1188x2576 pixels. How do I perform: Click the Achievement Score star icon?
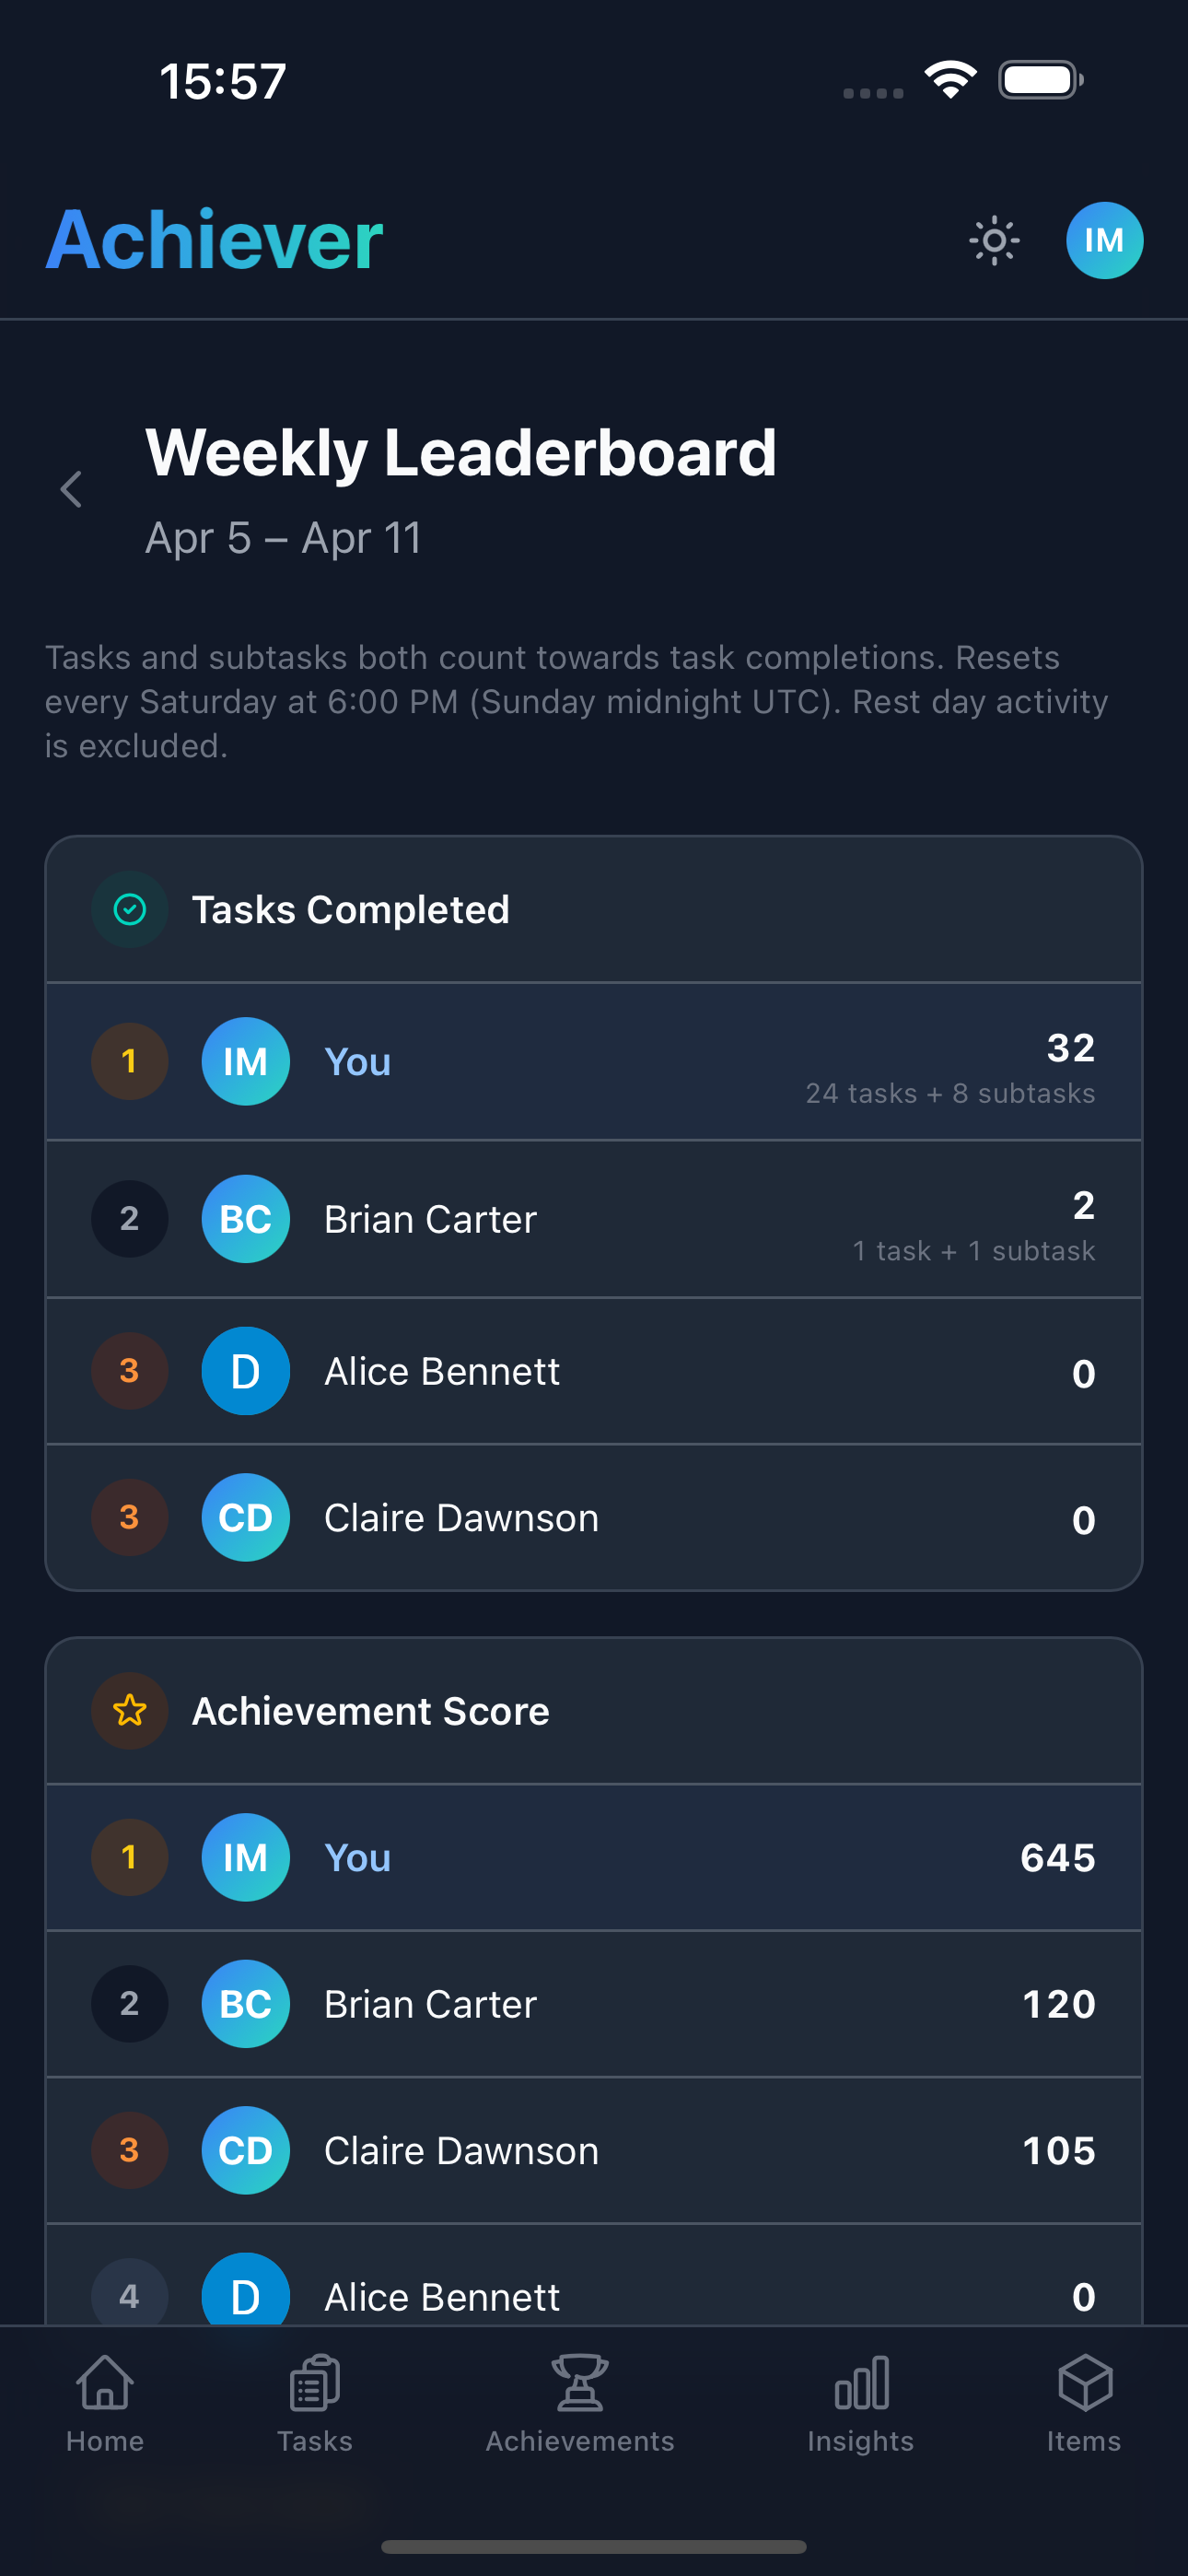[129, 1711]
